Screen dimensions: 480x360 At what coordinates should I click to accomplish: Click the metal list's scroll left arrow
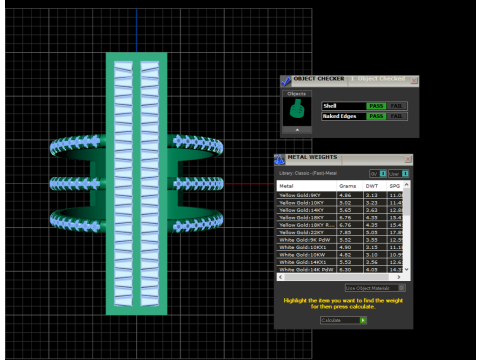(281, 277)
